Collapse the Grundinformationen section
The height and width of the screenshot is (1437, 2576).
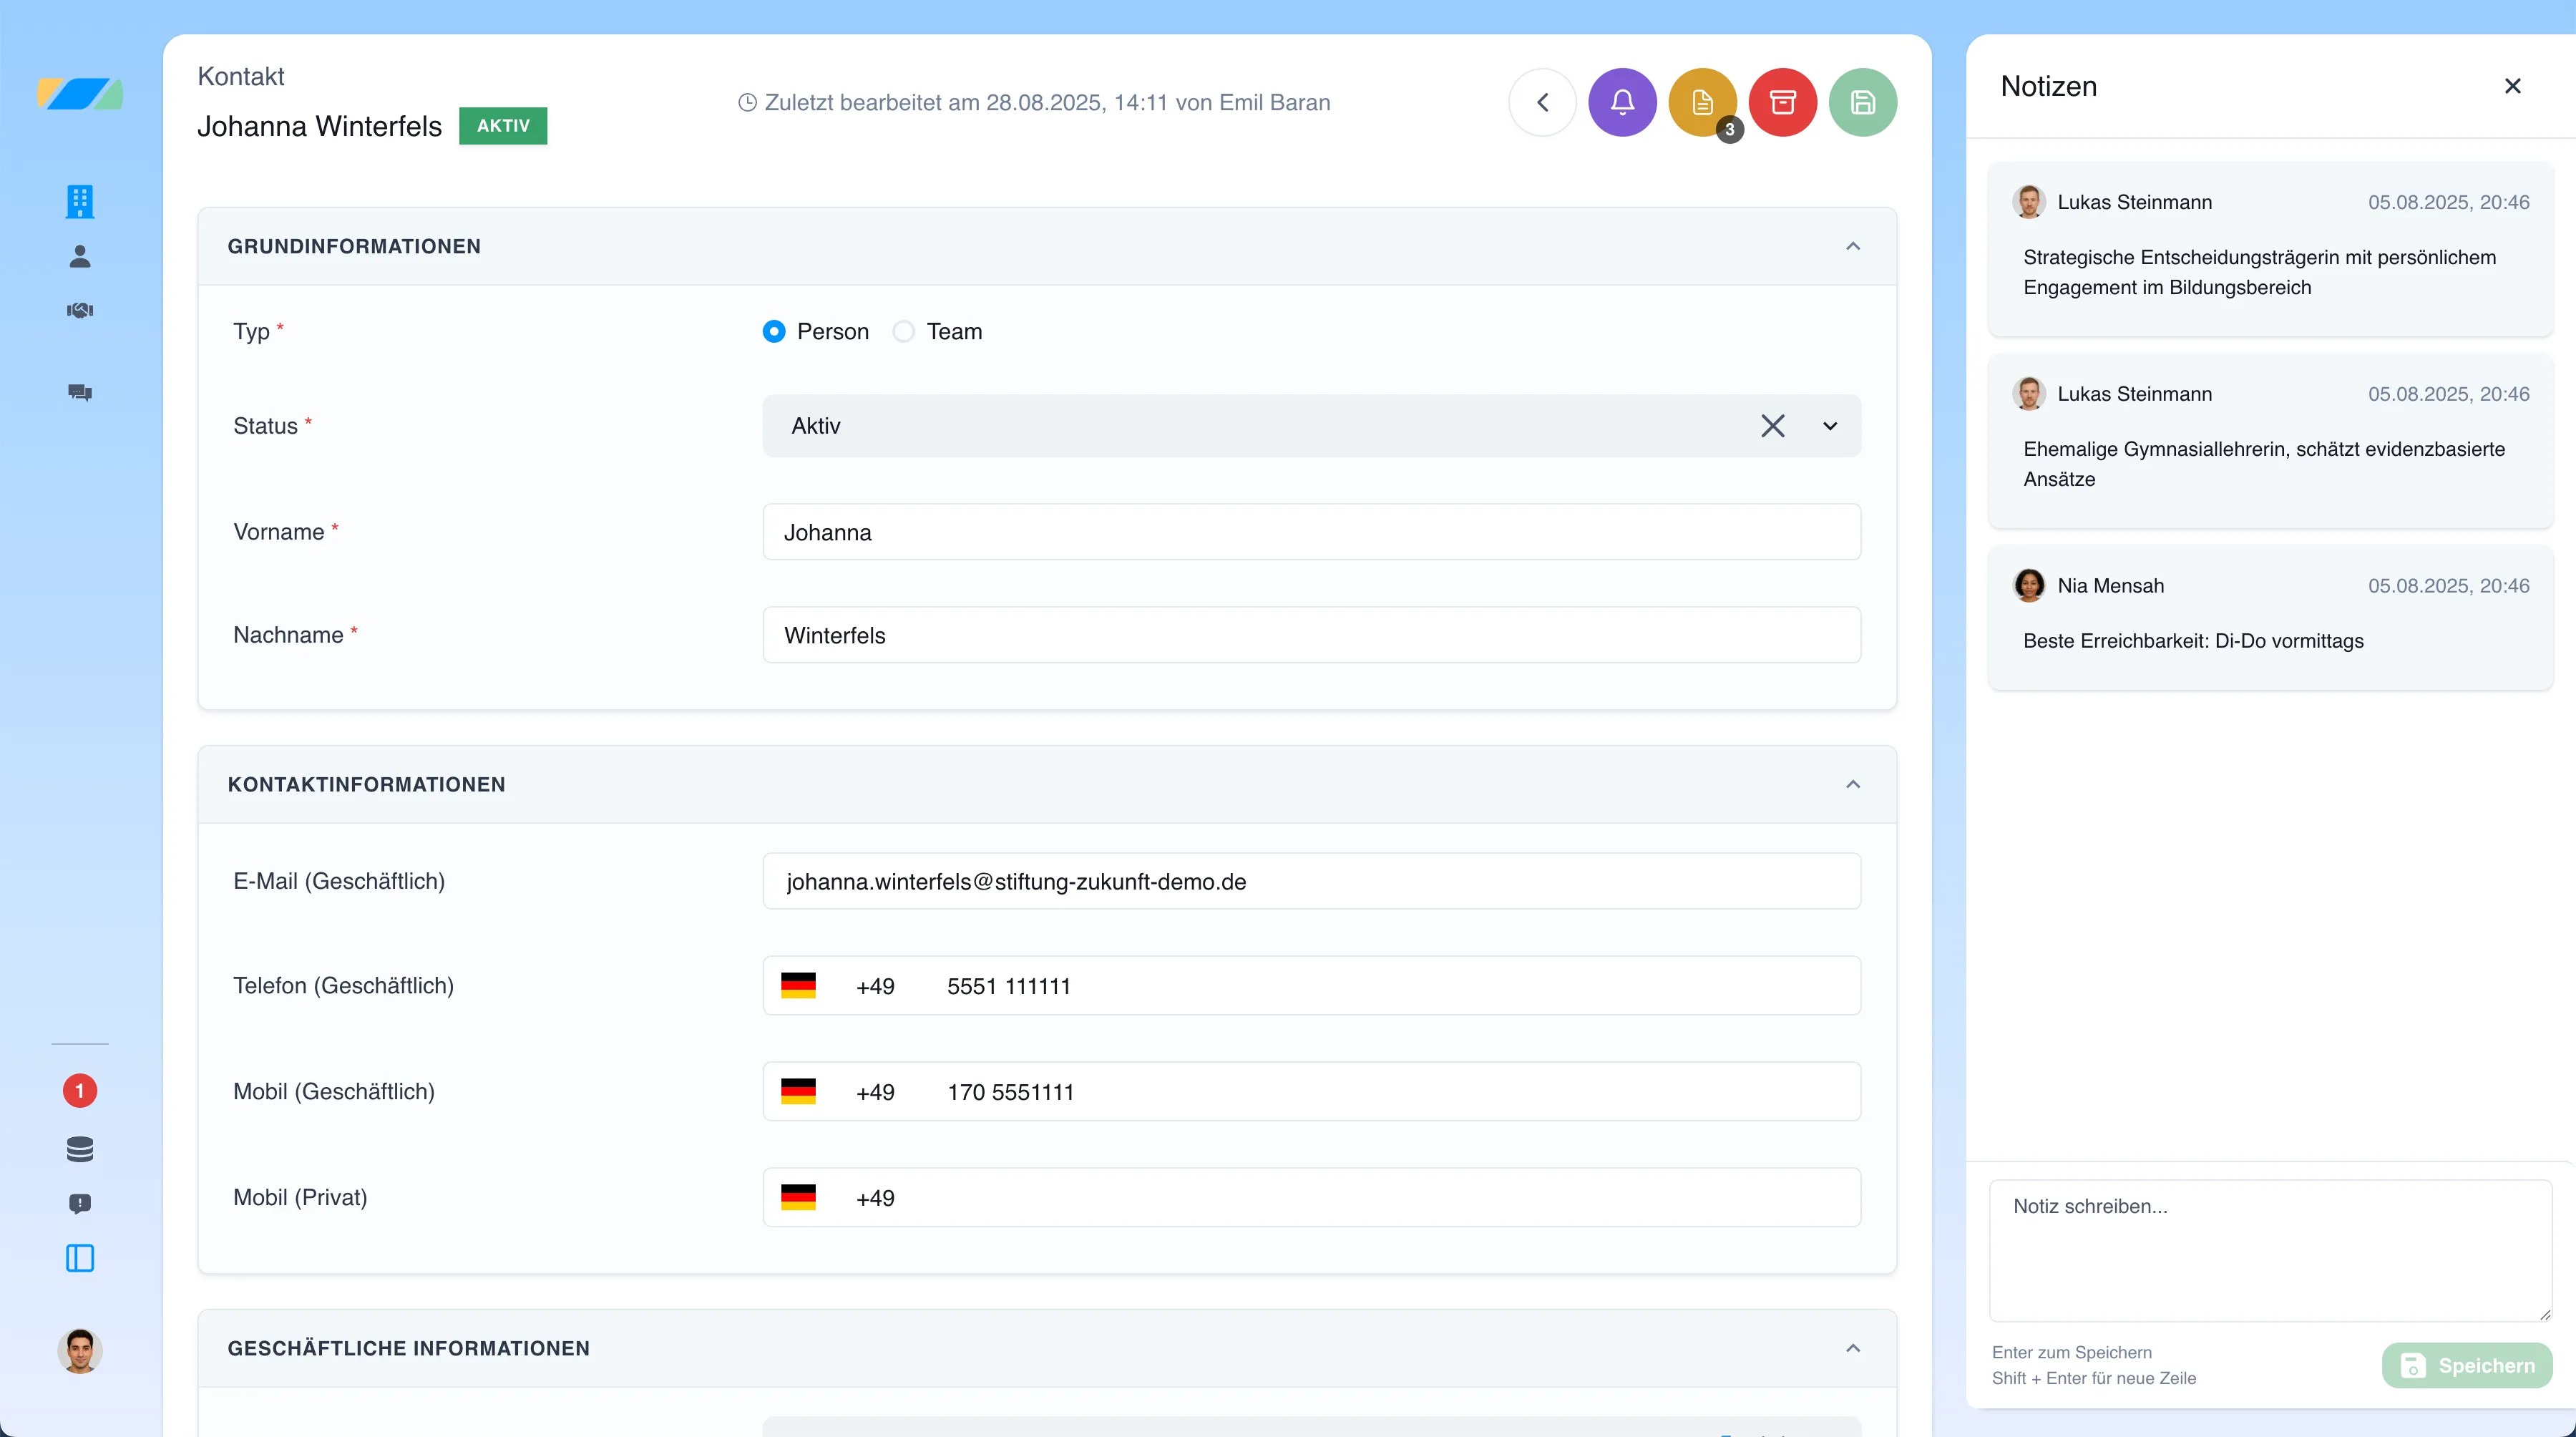coord(1853,246)
